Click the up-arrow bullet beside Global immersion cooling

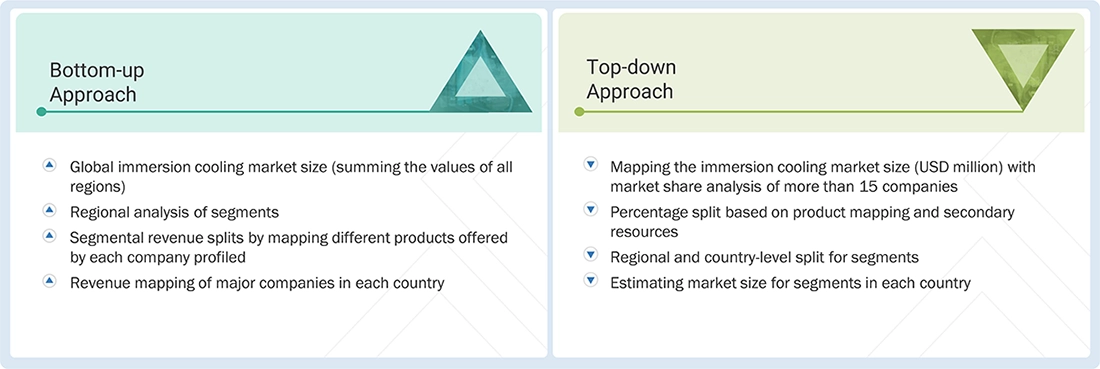pyautogui.click(x=49, y=166)
